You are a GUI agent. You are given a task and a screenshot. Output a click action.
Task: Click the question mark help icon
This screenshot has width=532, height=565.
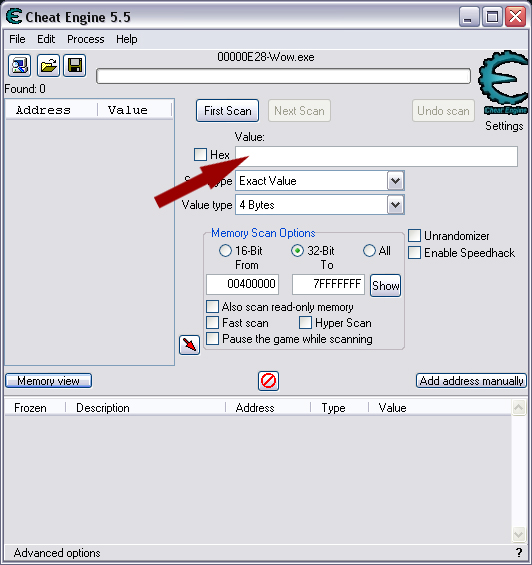point(519,552)
